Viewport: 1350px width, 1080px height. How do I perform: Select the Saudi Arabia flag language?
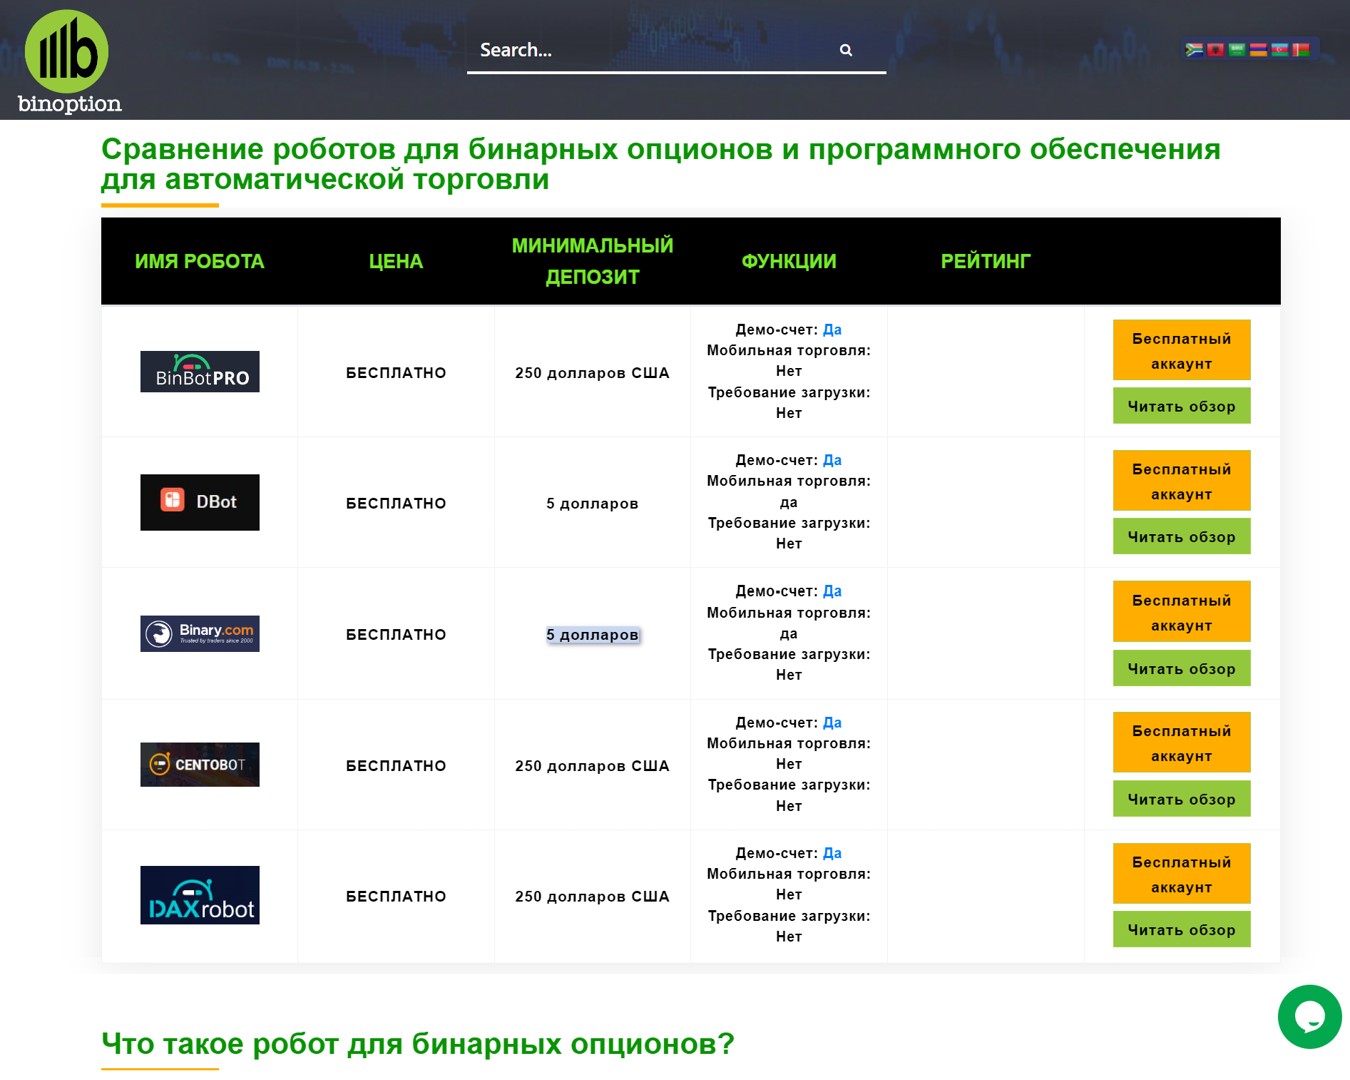tap(1237, 49)
